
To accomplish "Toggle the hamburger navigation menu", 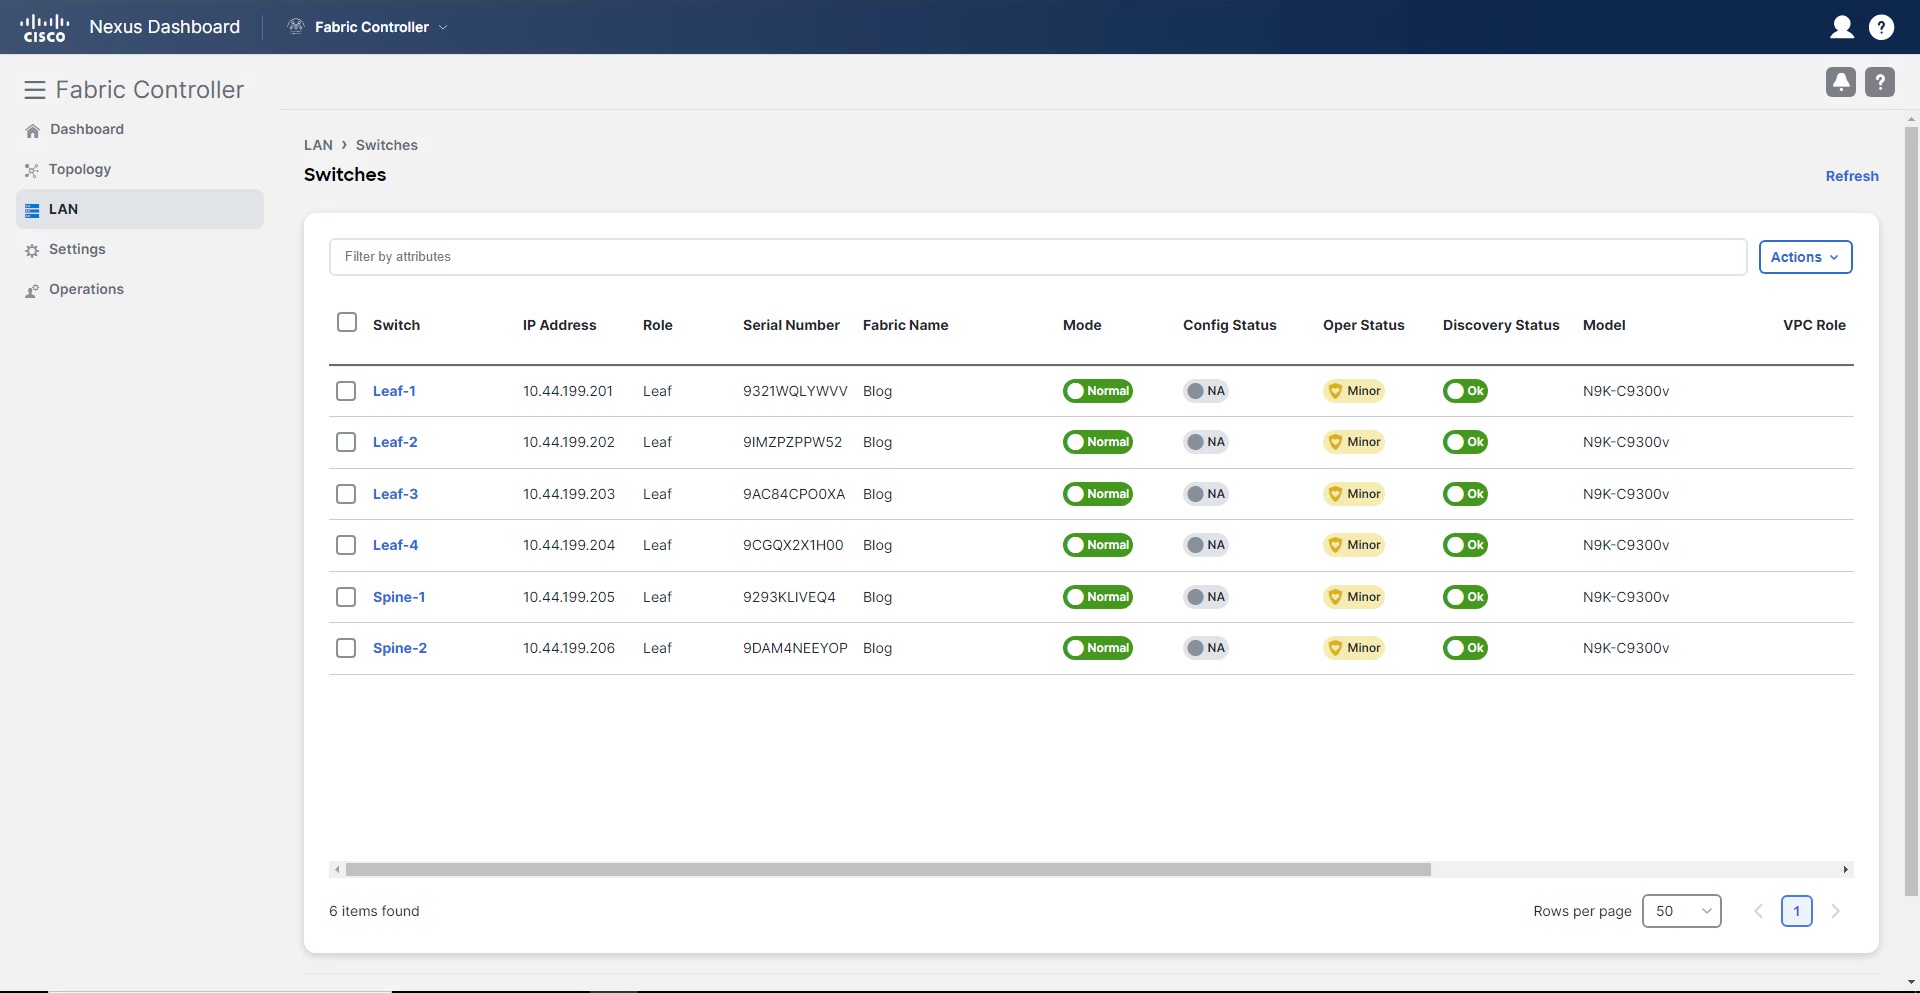I will pyautogui.click(x=35, y=90).
